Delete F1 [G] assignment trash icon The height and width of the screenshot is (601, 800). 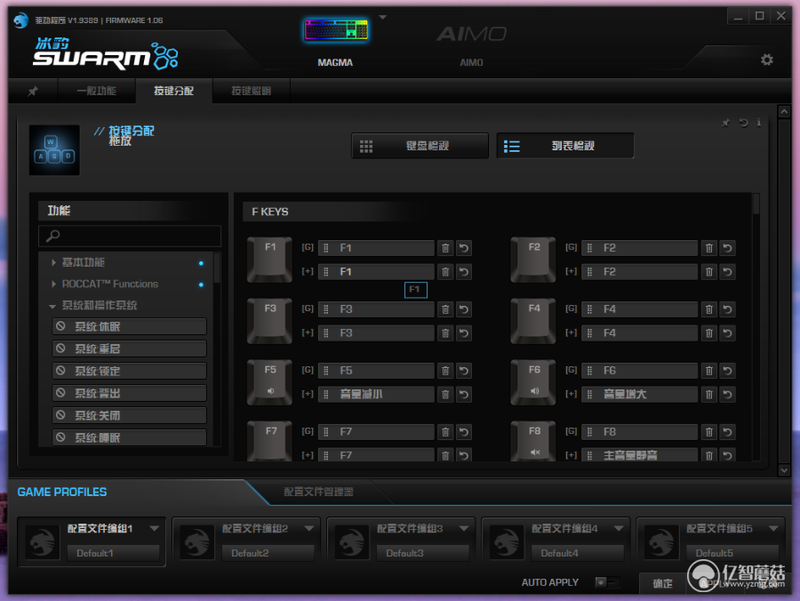coord(445,248)
